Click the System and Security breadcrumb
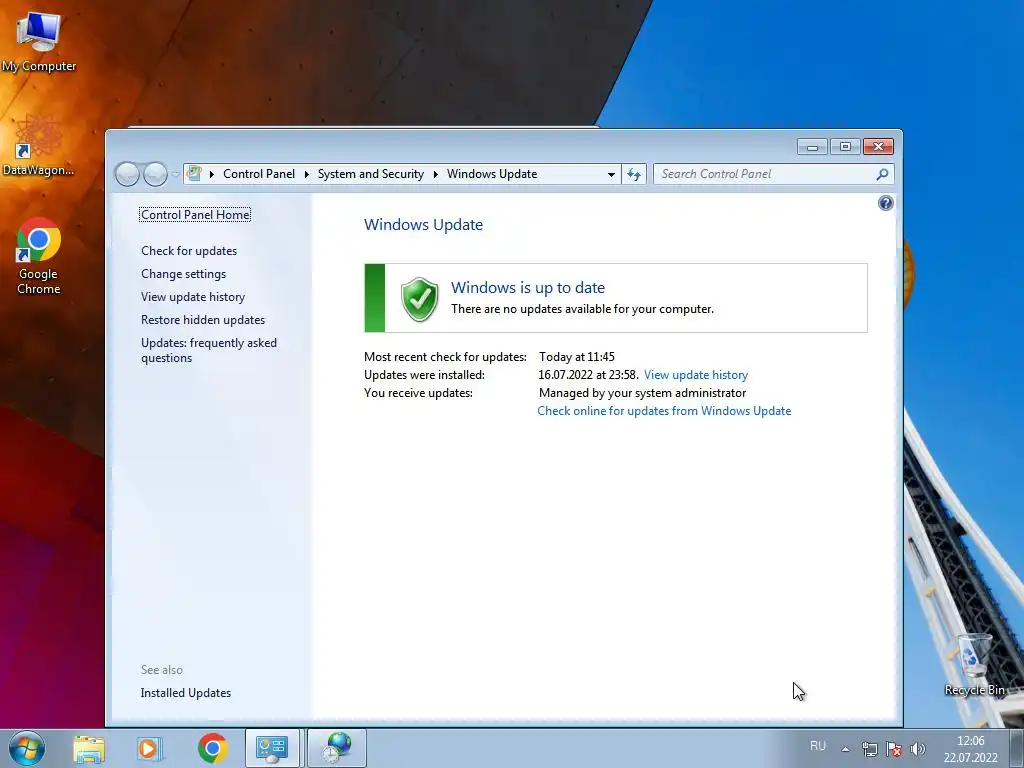 pyautogui.click(x=370, y=174)
